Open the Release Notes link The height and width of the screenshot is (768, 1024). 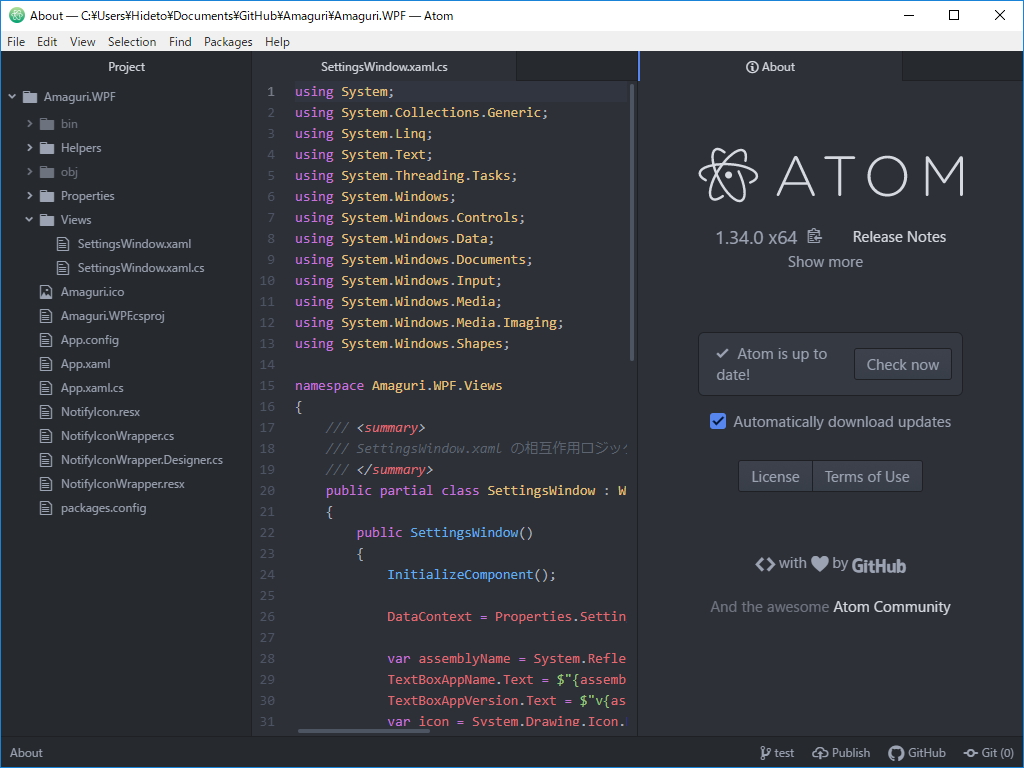[898, 236]
